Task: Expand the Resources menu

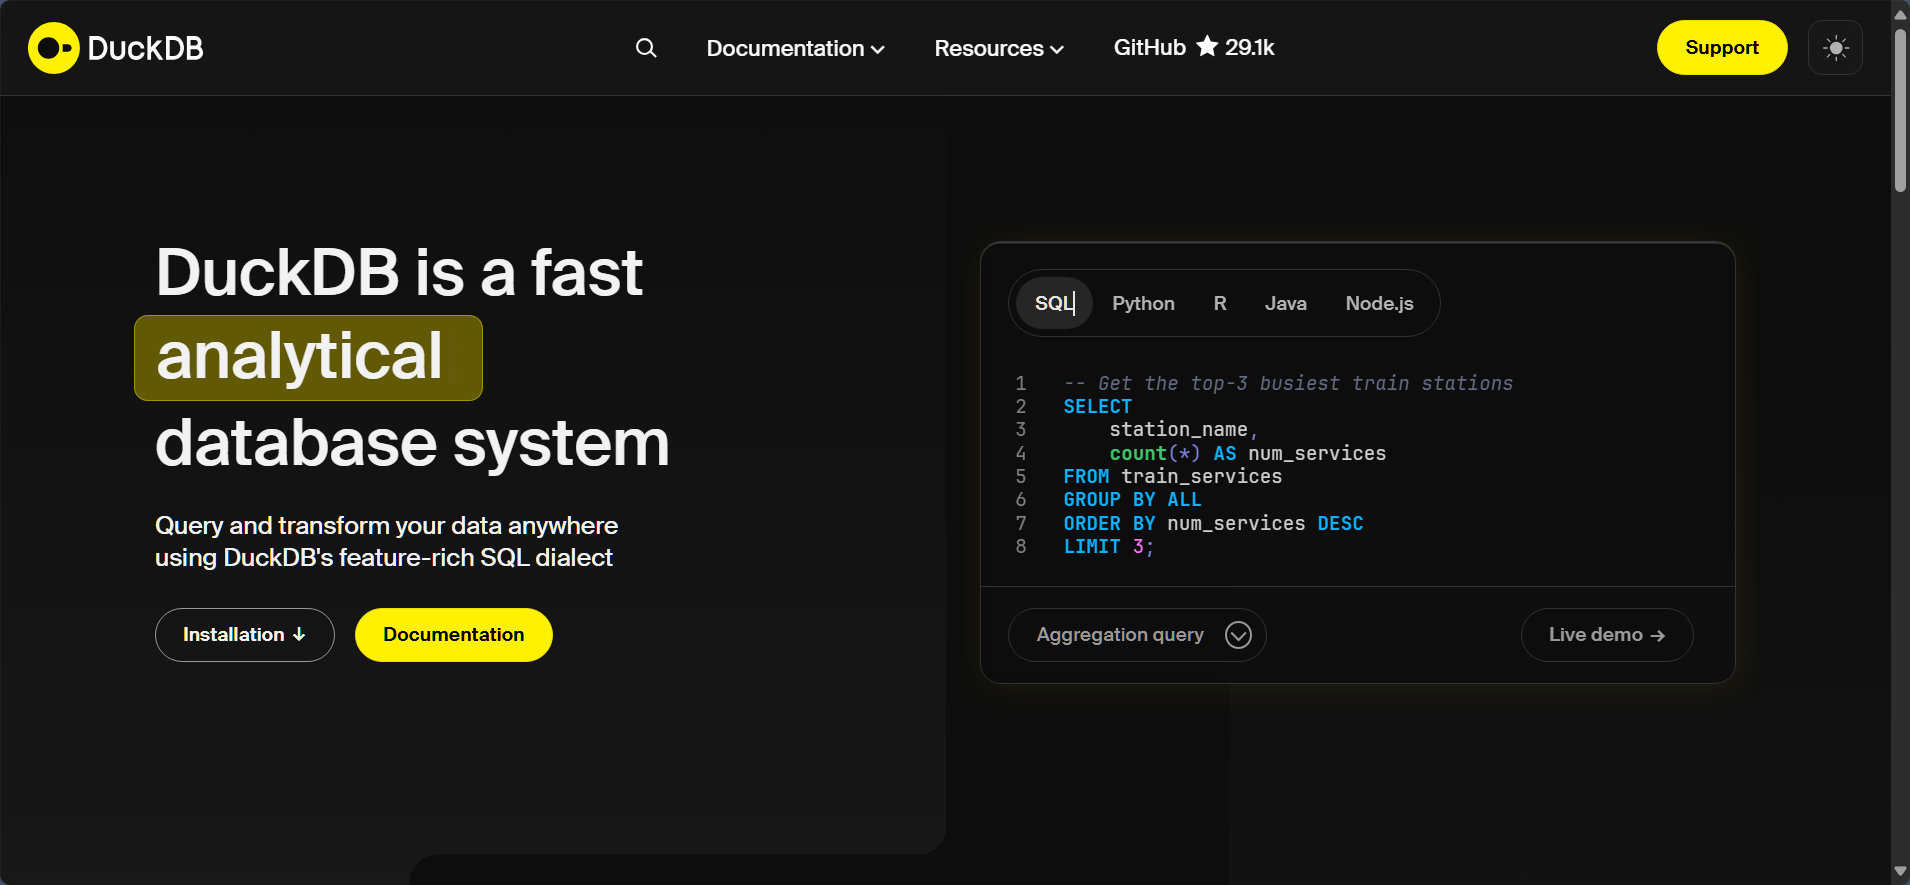Action: tap(999, 48)
